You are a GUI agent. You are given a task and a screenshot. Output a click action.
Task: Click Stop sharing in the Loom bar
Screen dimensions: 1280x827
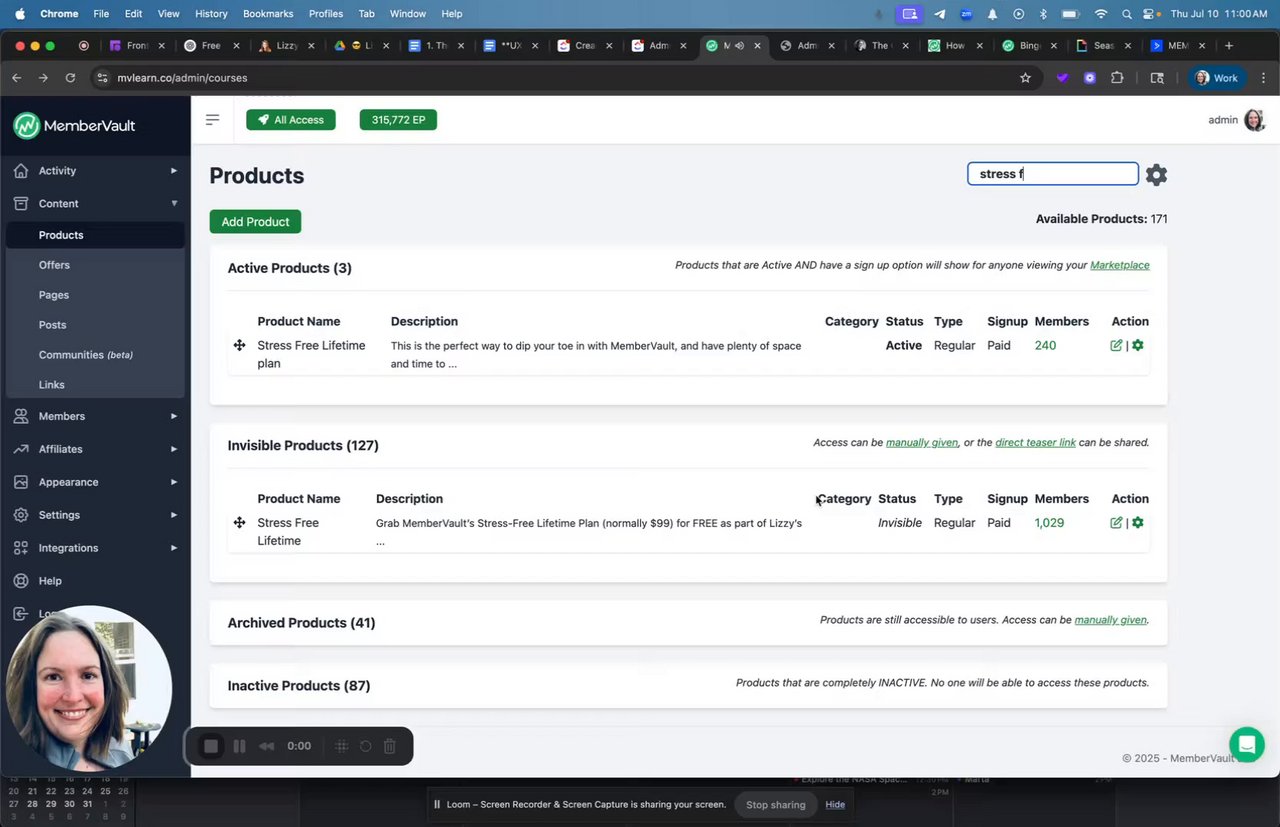(x=775, y=805)
